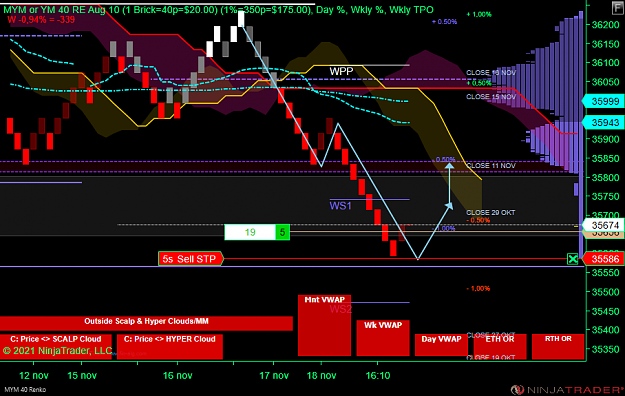Click the 18 nov date label
This screenshot has width=625, height=396.
pyautogui.click(x=322, y=375)
